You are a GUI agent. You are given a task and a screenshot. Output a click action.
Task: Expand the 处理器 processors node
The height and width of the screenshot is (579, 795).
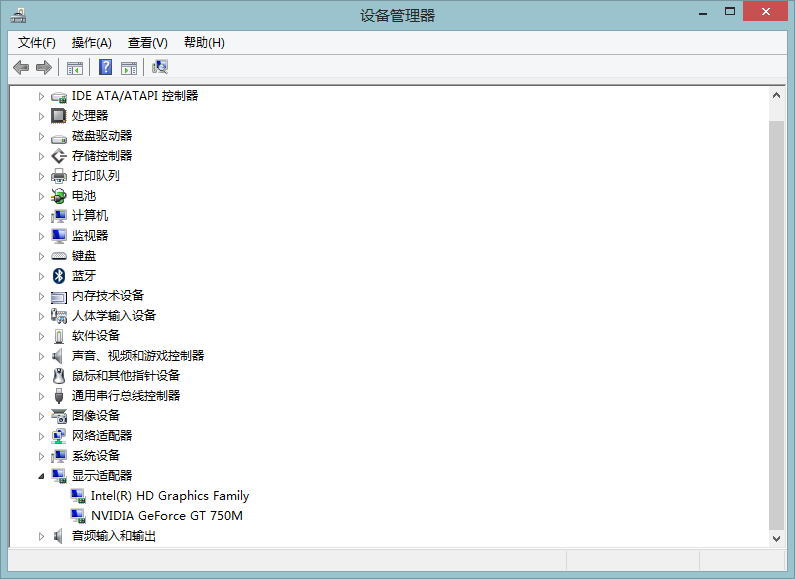(x=41, y=116)
